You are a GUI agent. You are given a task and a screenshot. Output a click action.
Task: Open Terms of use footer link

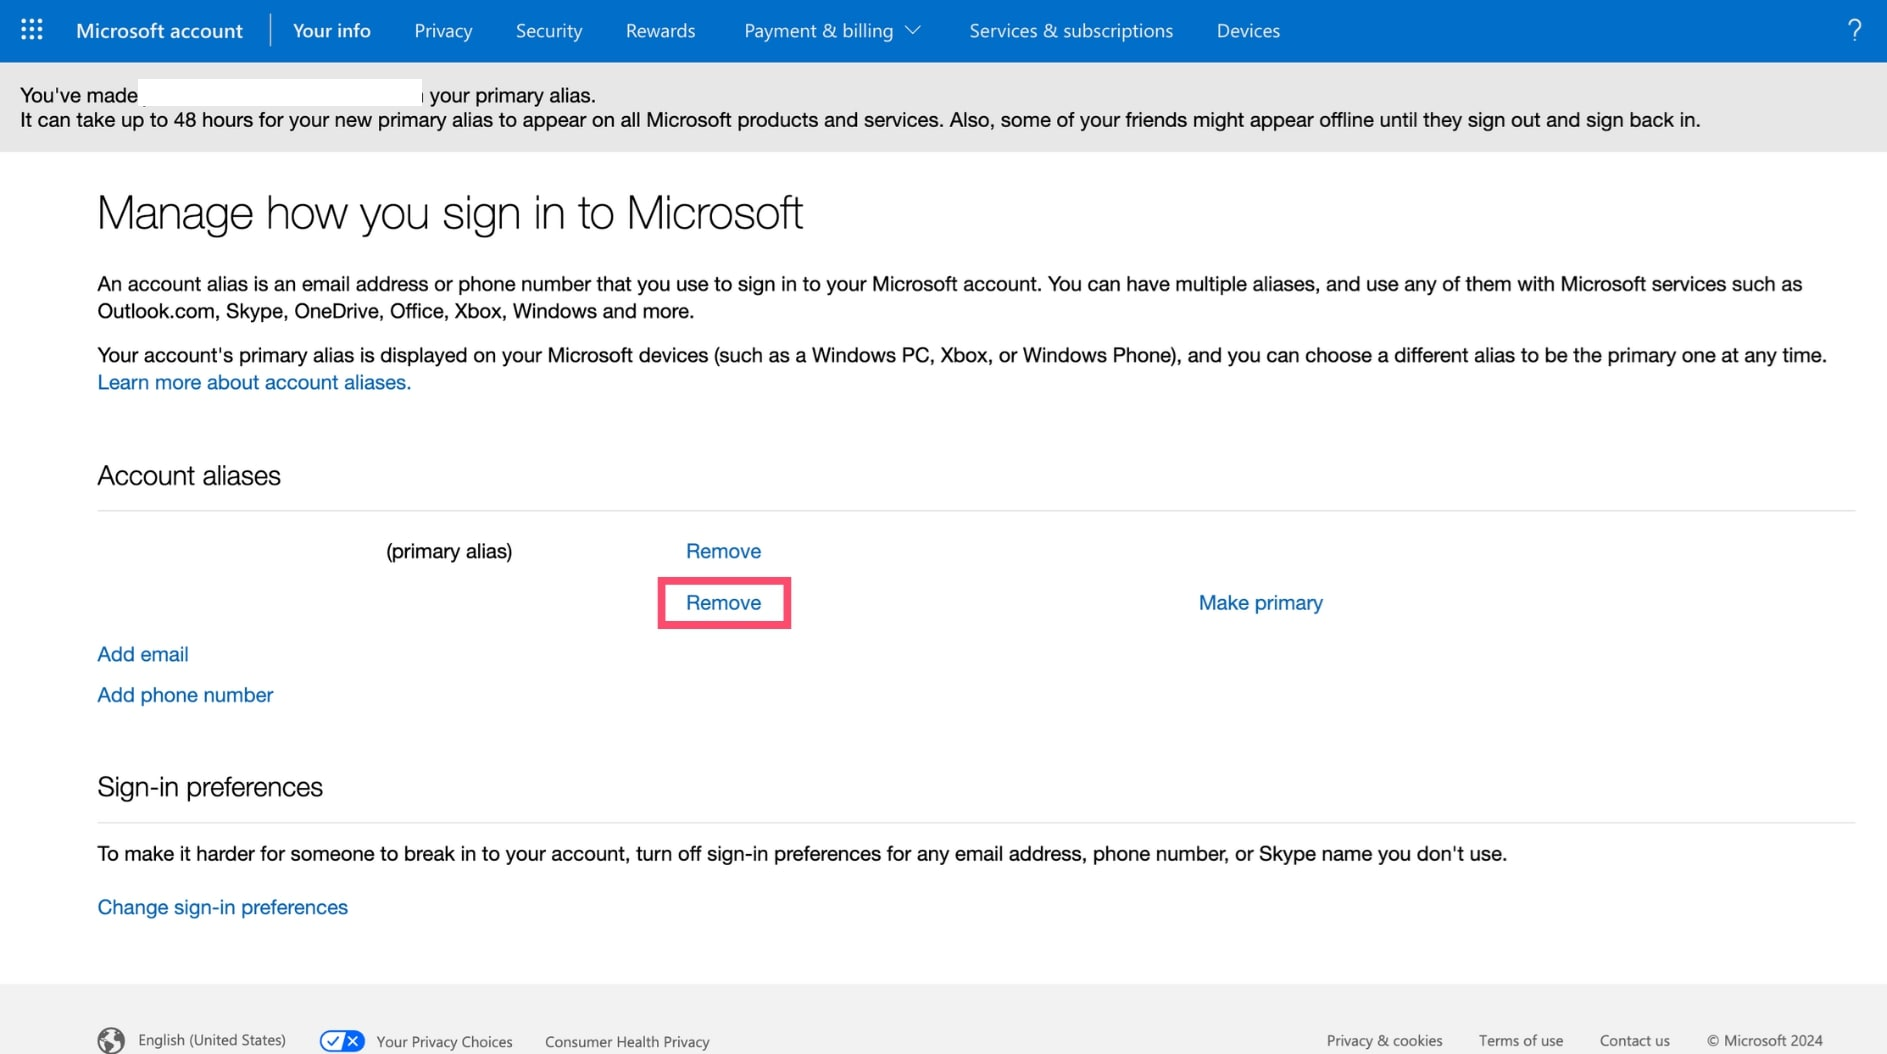pos(1520,1040)
